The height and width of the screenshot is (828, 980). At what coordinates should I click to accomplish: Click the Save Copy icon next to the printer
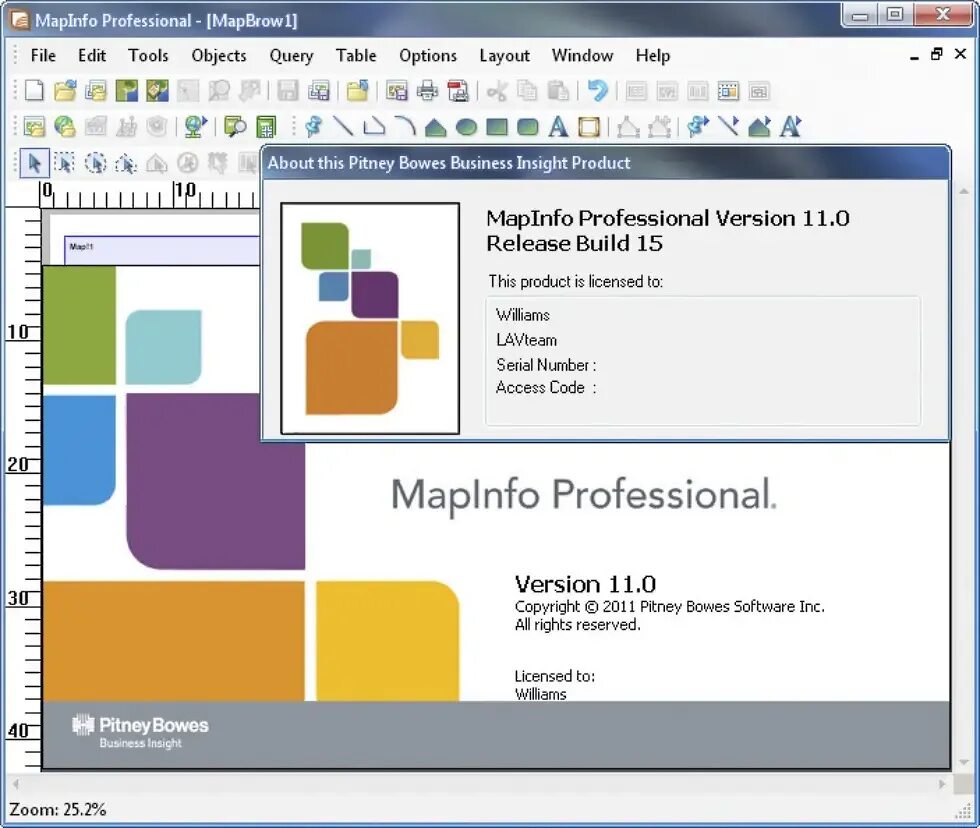[397, 91]
